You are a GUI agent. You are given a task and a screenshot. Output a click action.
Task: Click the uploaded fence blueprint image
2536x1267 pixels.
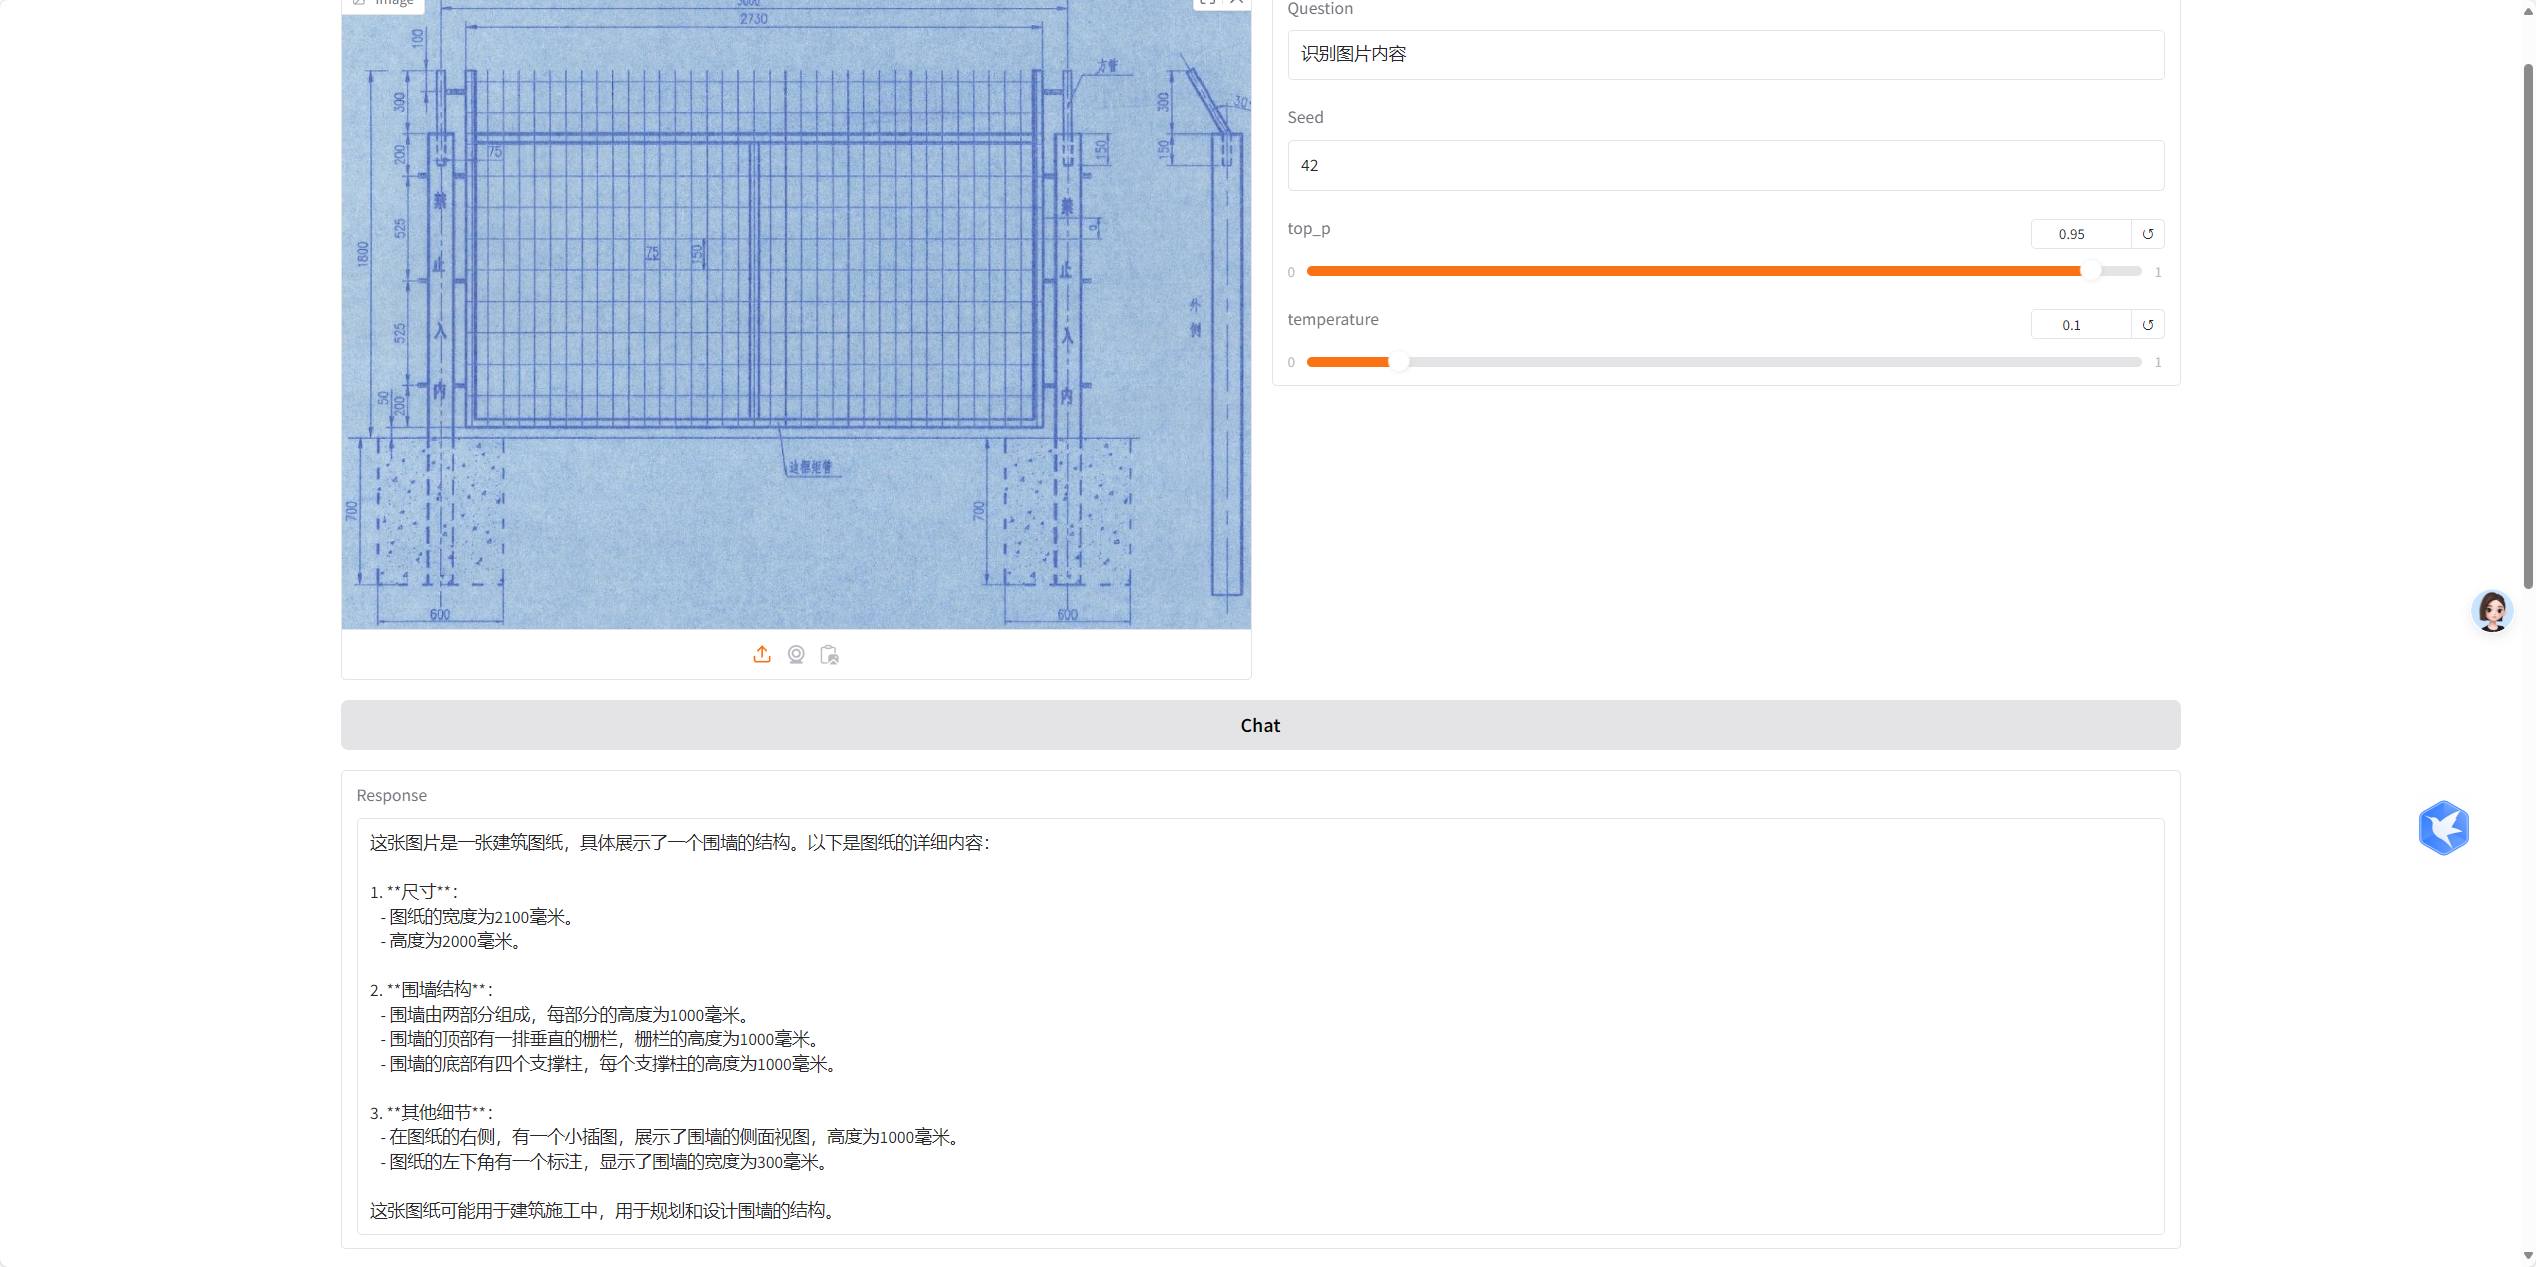coord(796,315)
